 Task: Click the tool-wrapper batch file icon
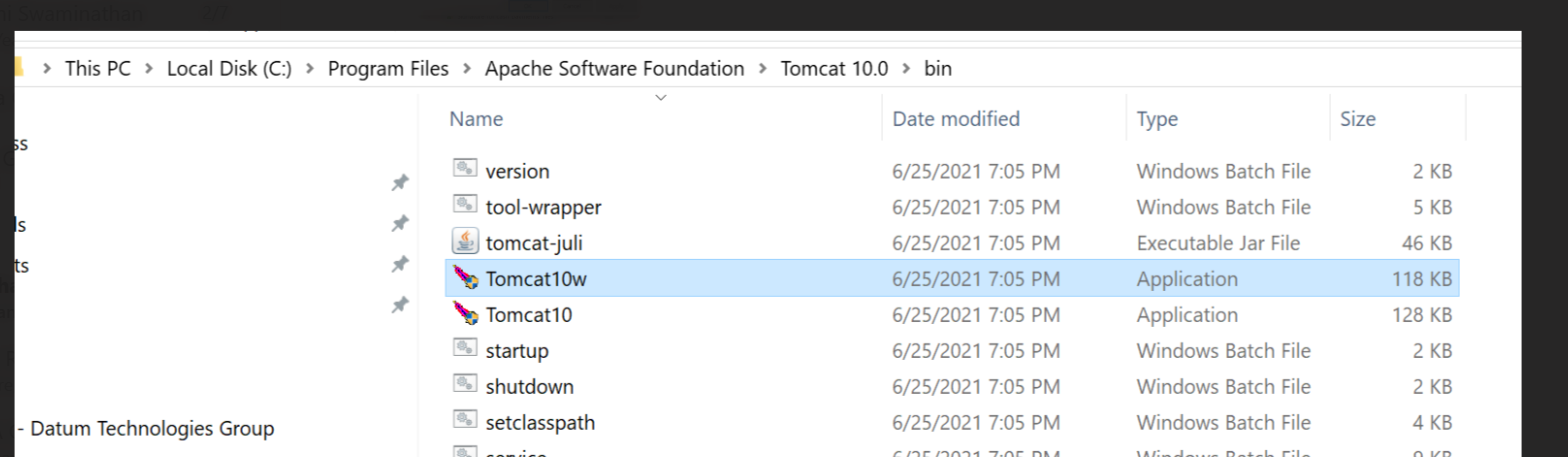pyautogui.click(x=464, y=206)
